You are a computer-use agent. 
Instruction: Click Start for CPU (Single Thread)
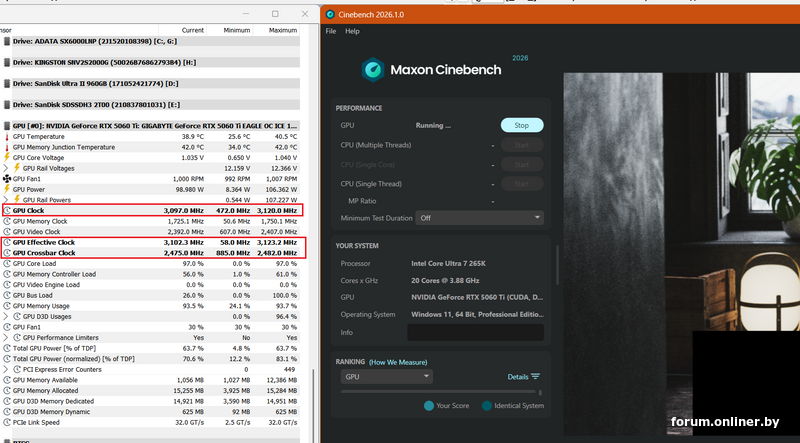point(521,184)
